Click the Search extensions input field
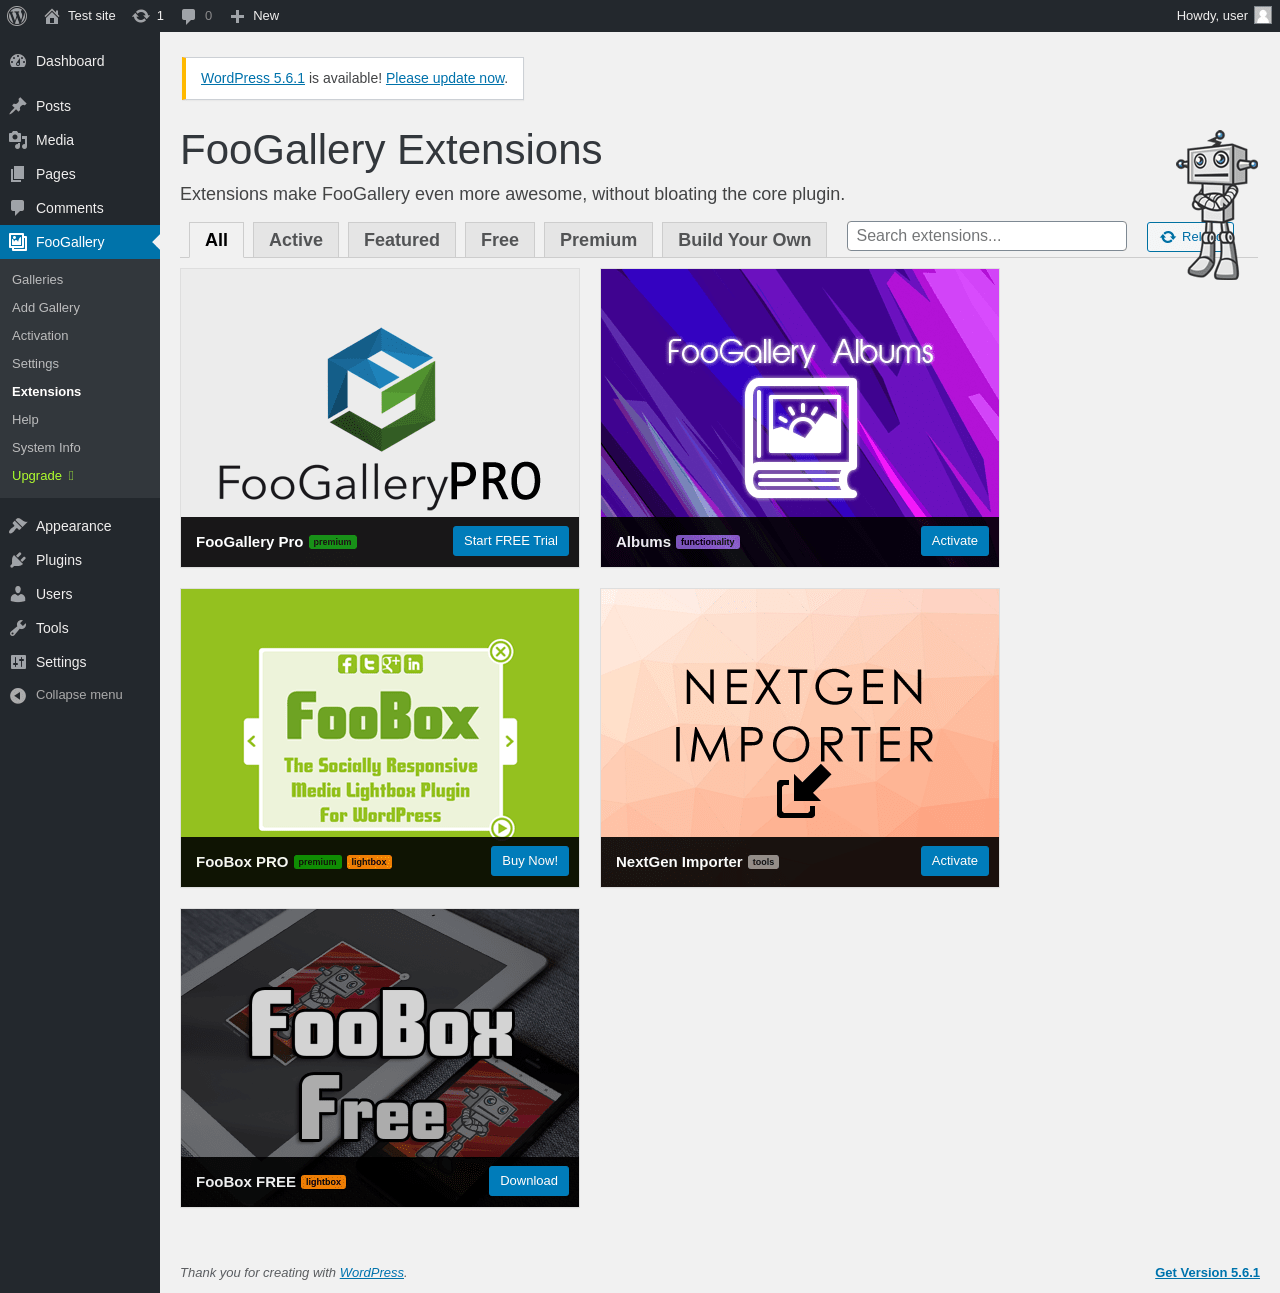Viewport: 1280px width, 1293px height. [987, 236]
